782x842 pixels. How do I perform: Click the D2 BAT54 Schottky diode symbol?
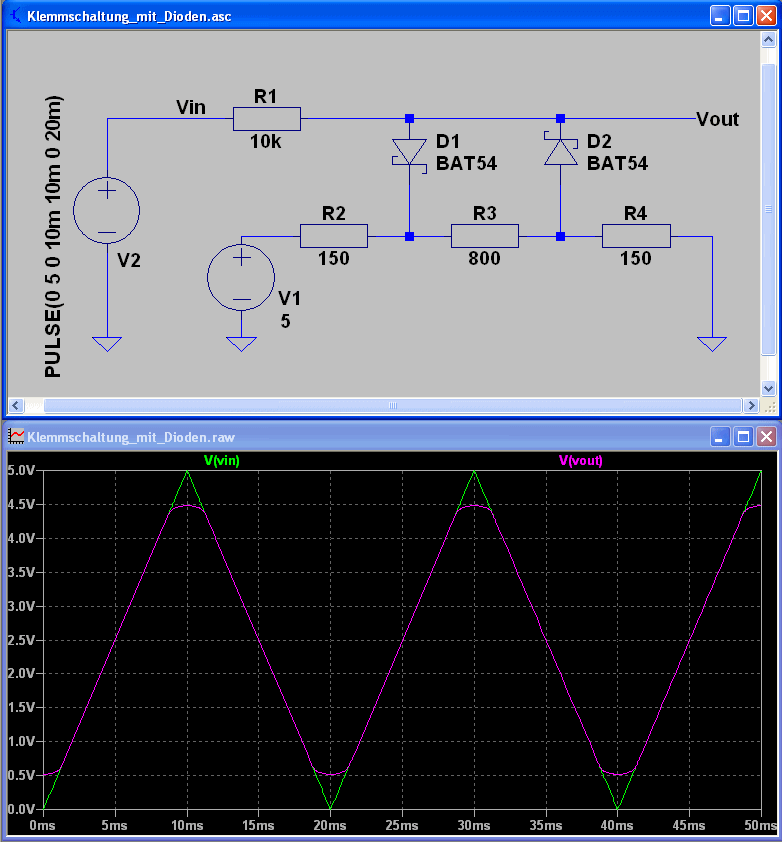tap(561, 150)
